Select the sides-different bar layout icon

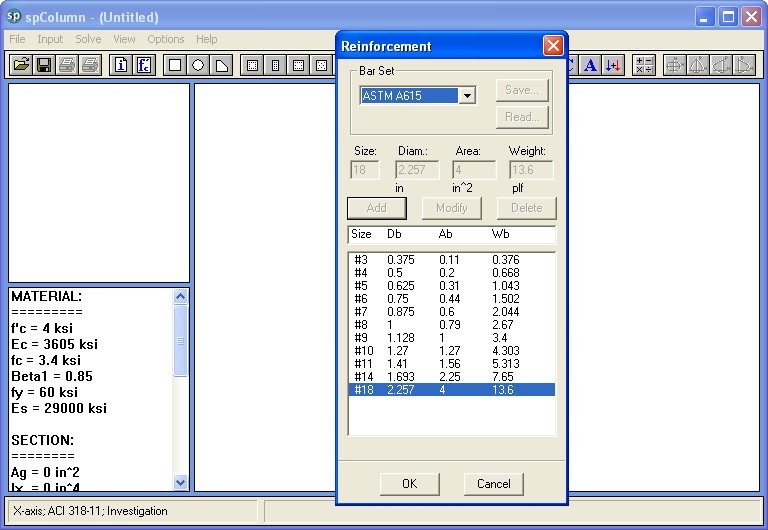click(298, 65)
